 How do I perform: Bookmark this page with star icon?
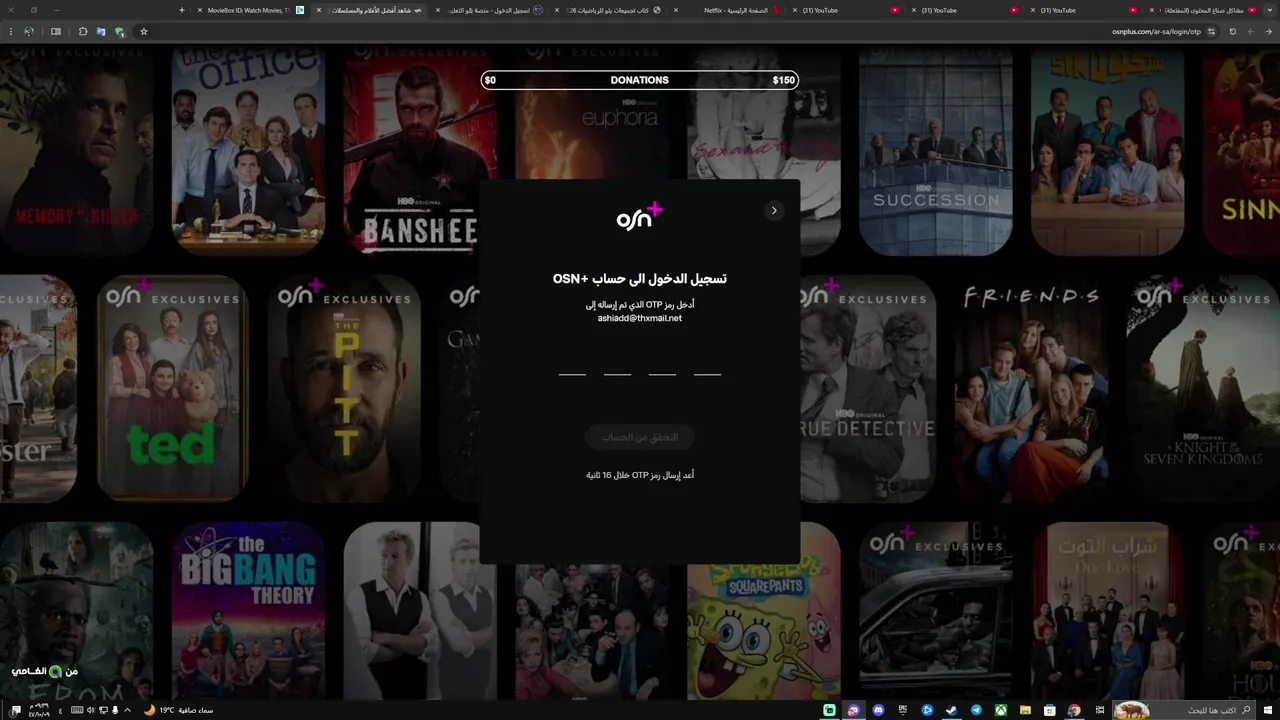point(144,31)
